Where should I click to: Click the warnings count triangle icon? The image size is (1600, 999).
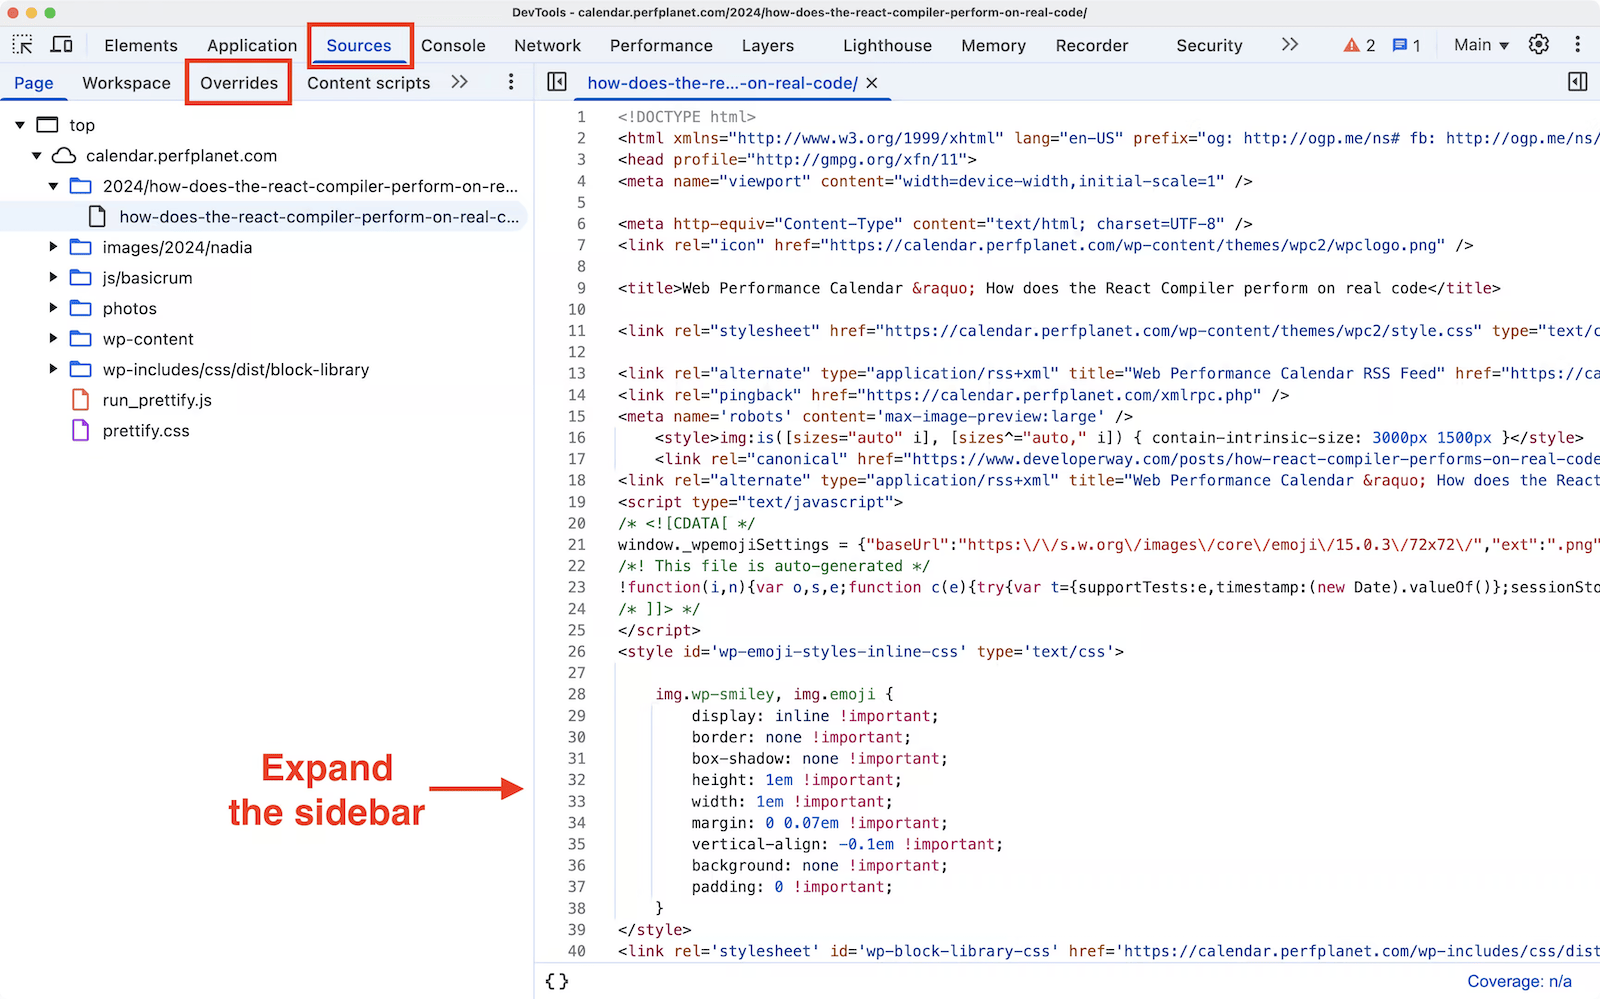(x=1352, y=45)
